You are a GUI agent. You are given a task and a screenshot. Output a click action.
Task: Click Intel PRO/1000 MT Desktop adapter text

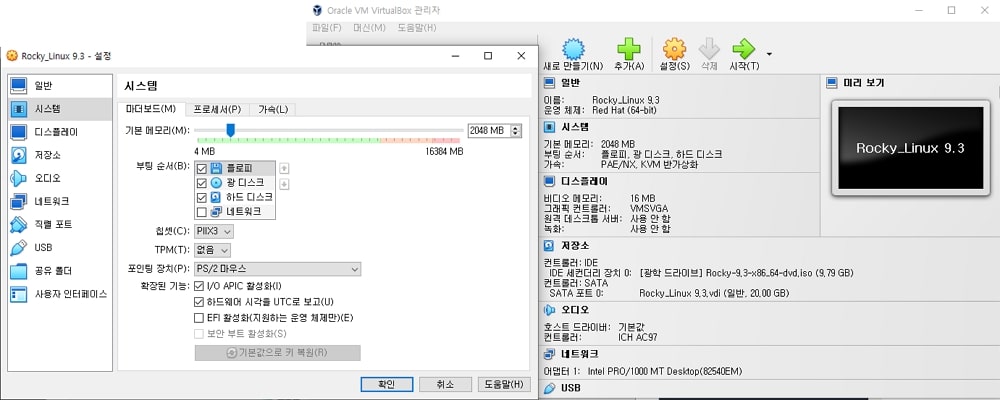pos(665,371)
